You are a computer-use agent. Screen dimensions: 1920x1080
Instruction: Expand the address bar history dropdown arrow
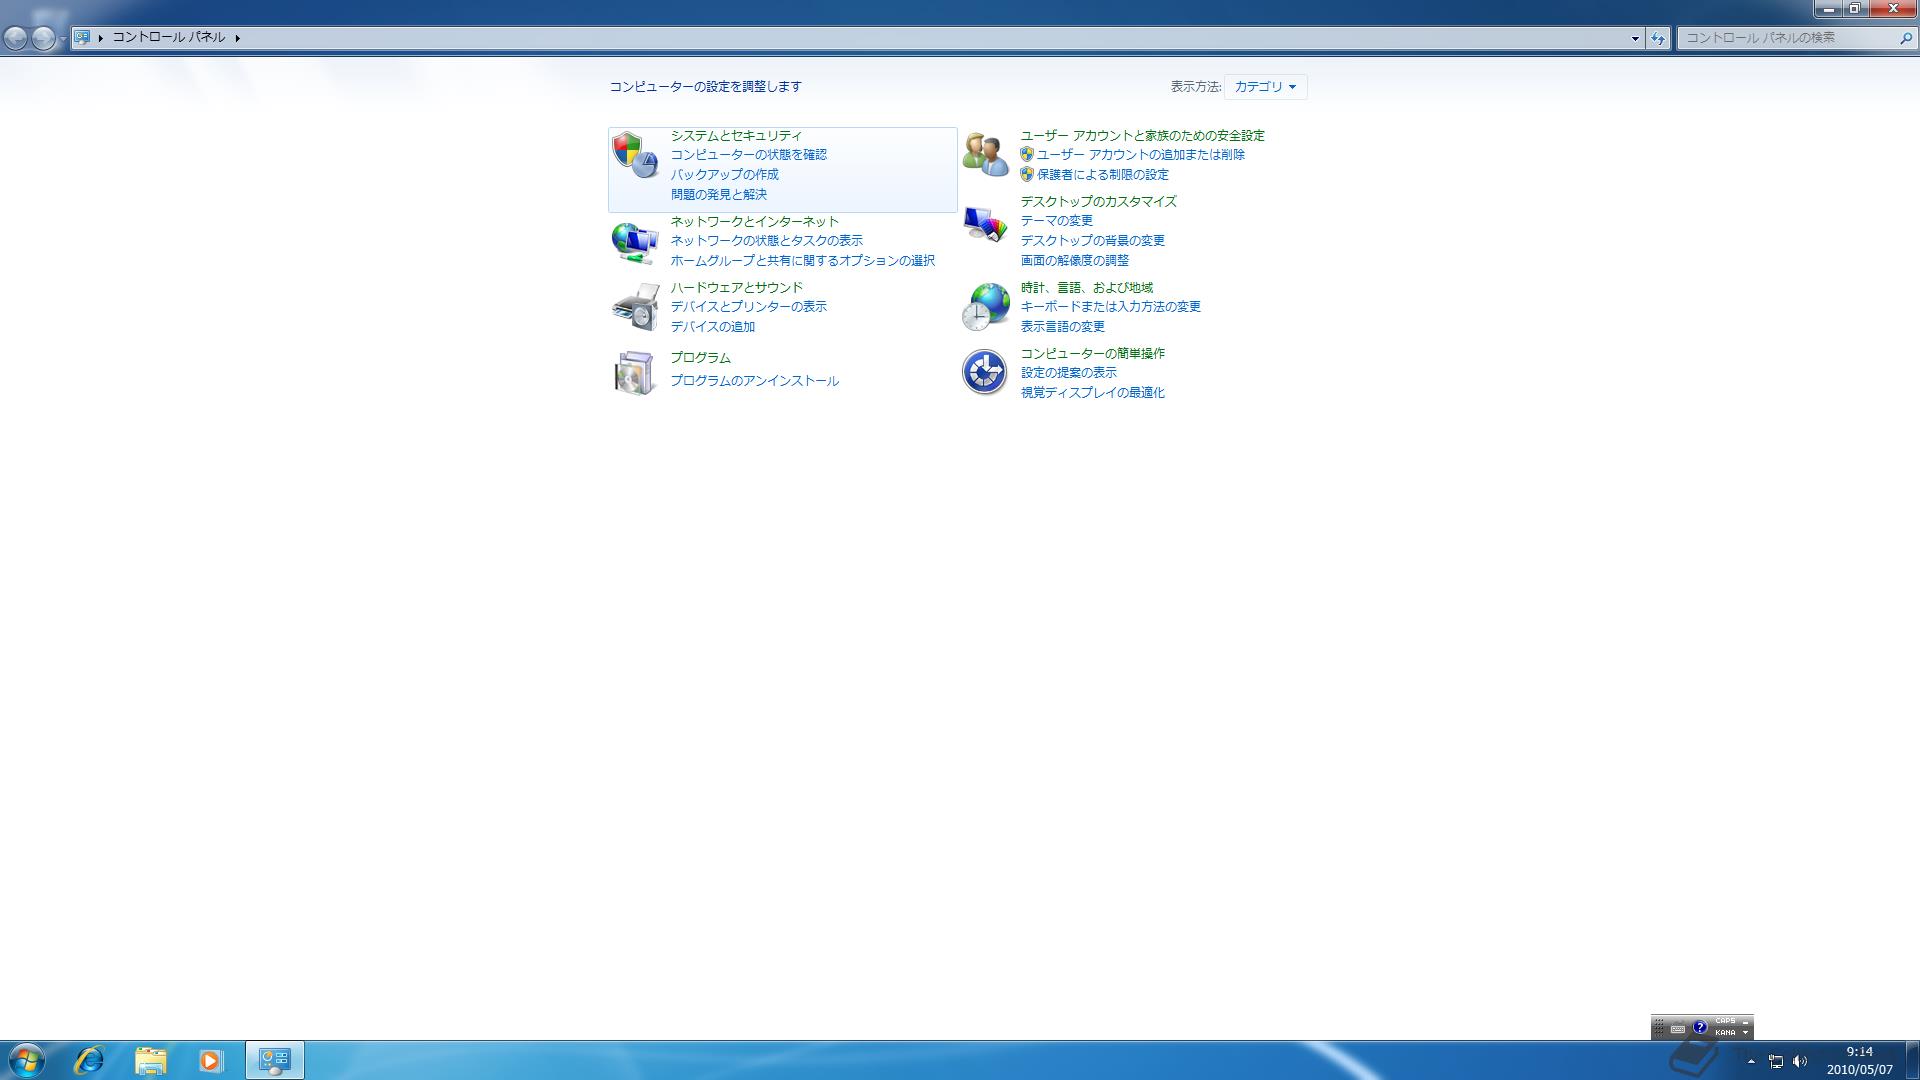[x=1635, y=38]
